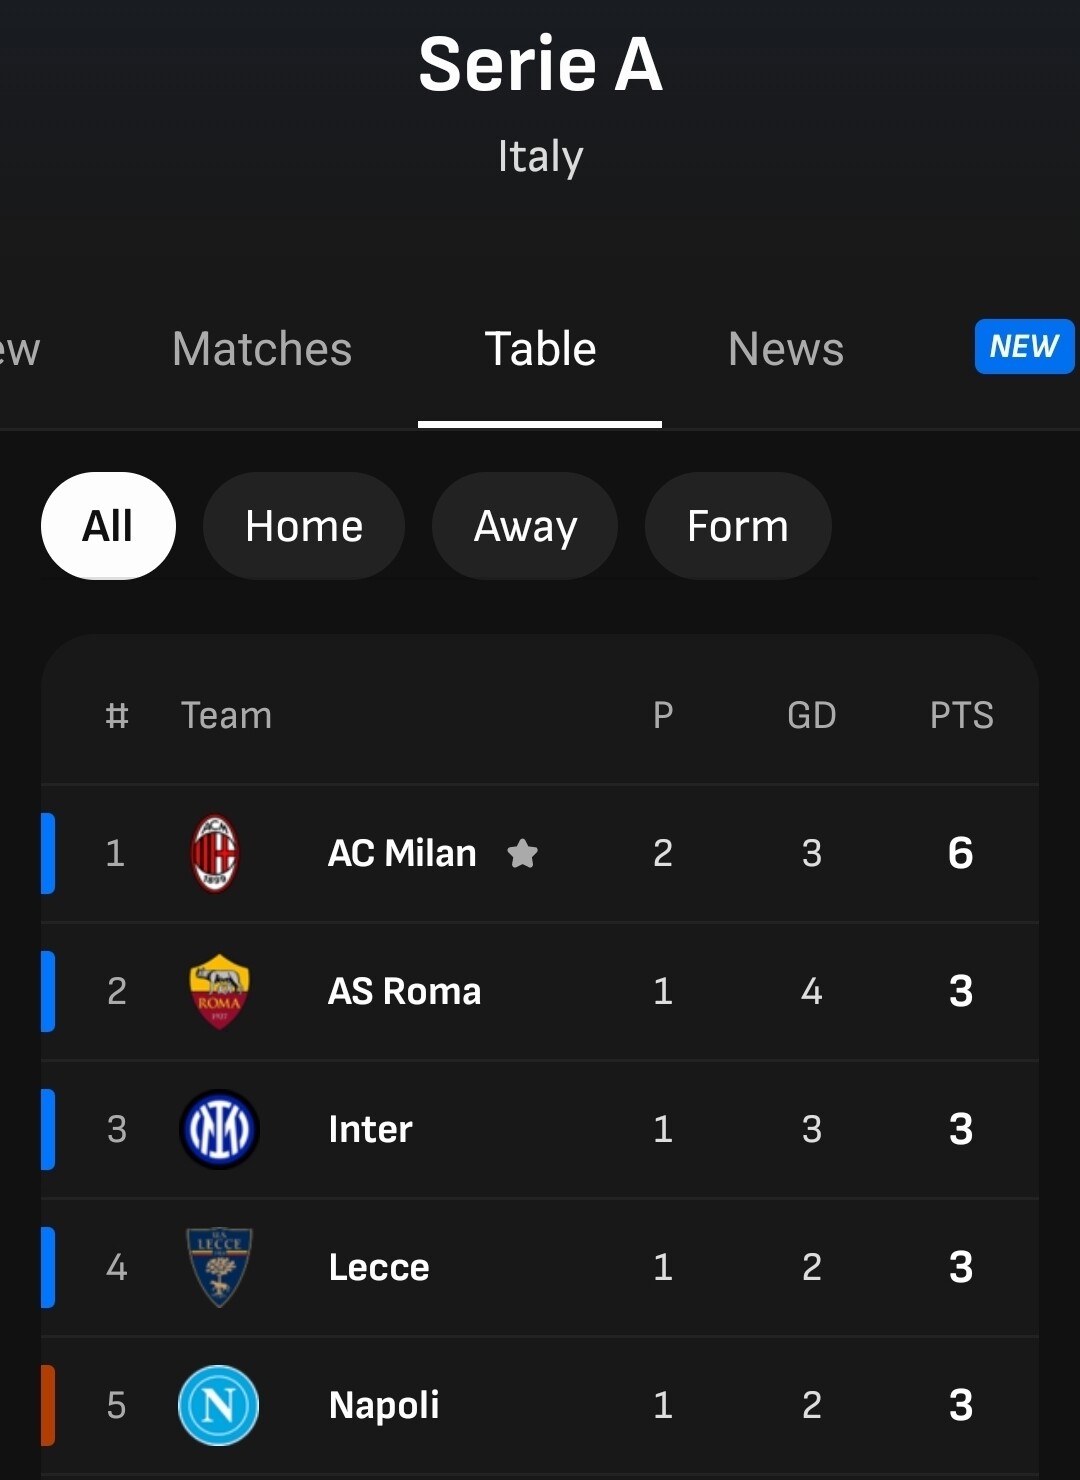1080x1480 pixels.
Task: Open the AS Roma team name
Action: 405,991
